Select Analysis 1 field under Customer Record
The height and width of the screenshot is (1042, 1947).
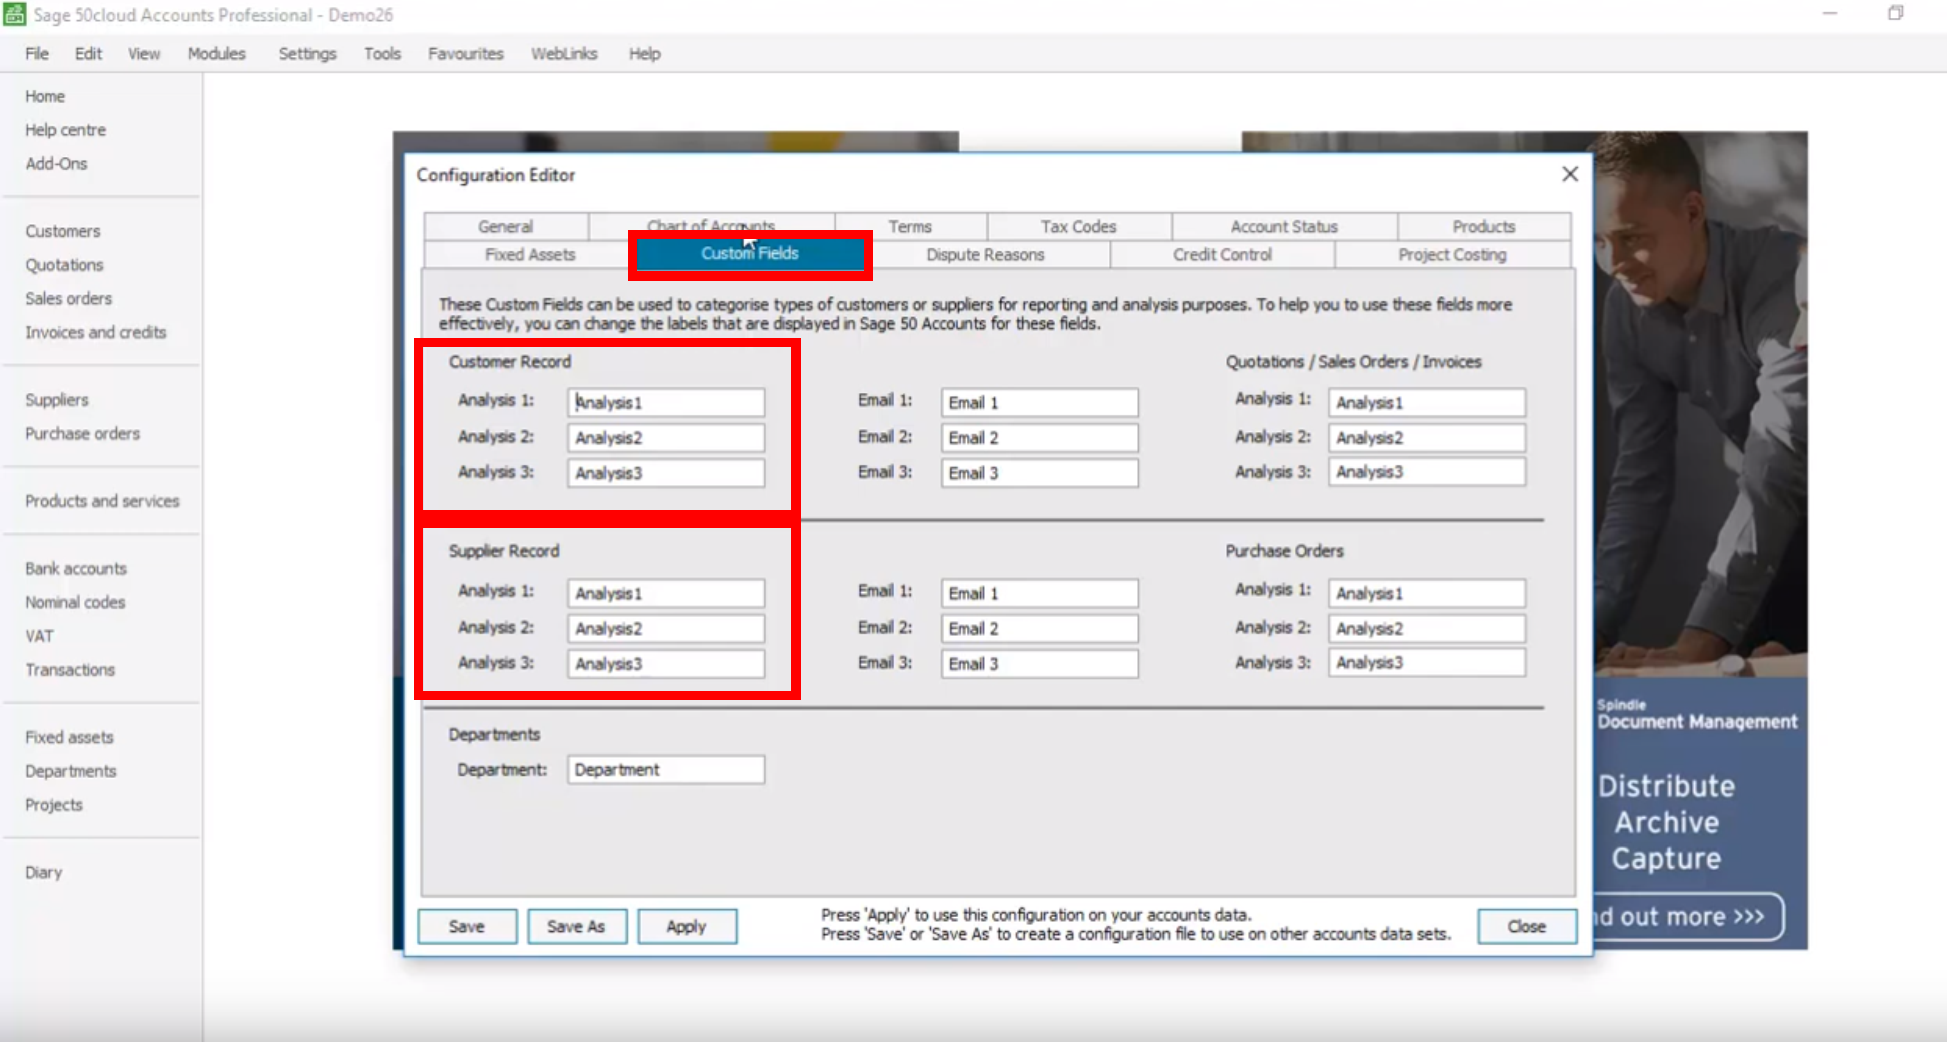coord(665,402)
